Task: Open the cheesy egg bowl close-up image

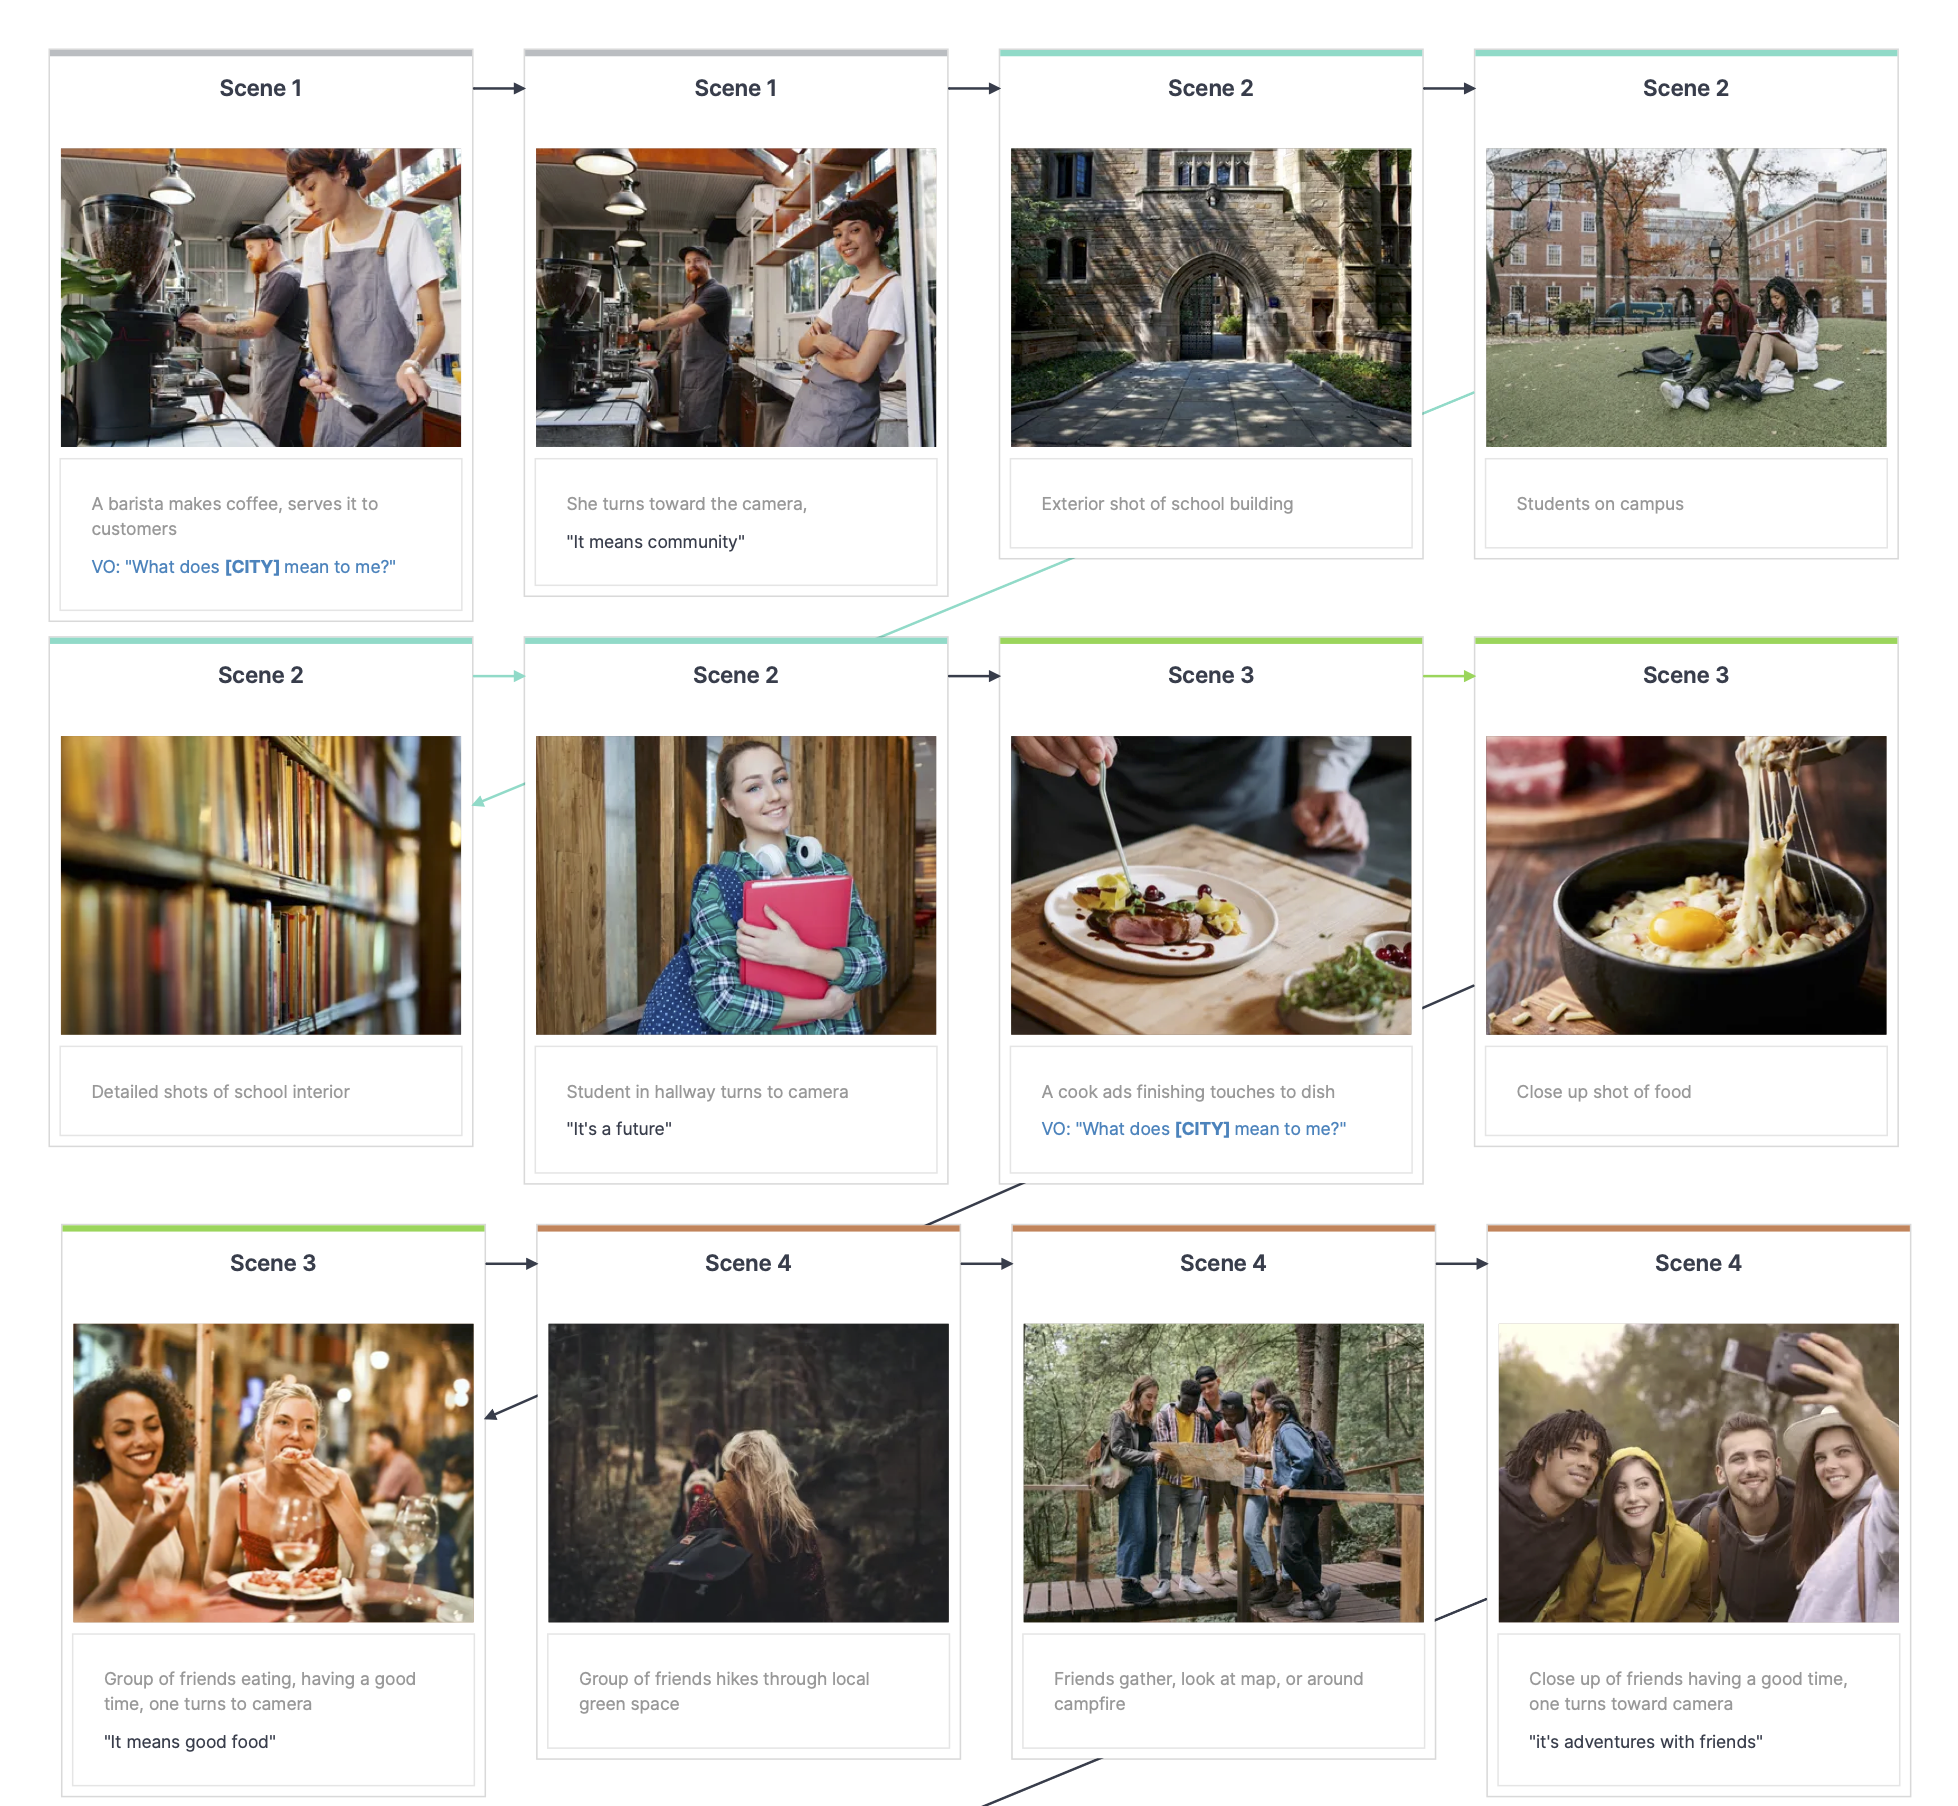Action: (1685, 885)
